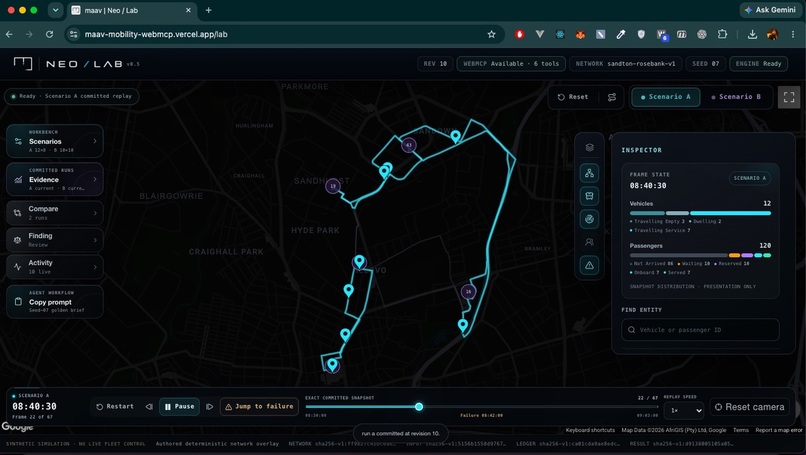Click cluster marker 16 on the map
Image resolution: width=806 pixels, height=455 pixels.
pos(468,292)
